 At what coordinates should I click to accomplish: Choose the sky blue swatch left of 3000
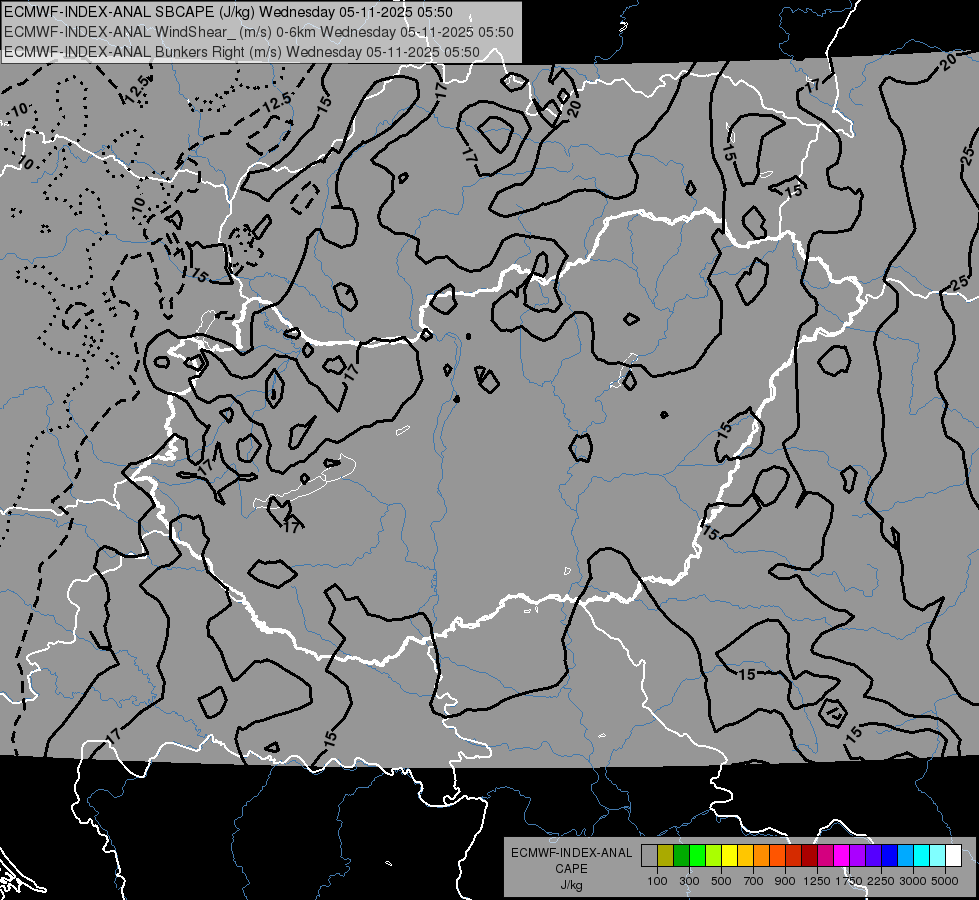point(905,856)
